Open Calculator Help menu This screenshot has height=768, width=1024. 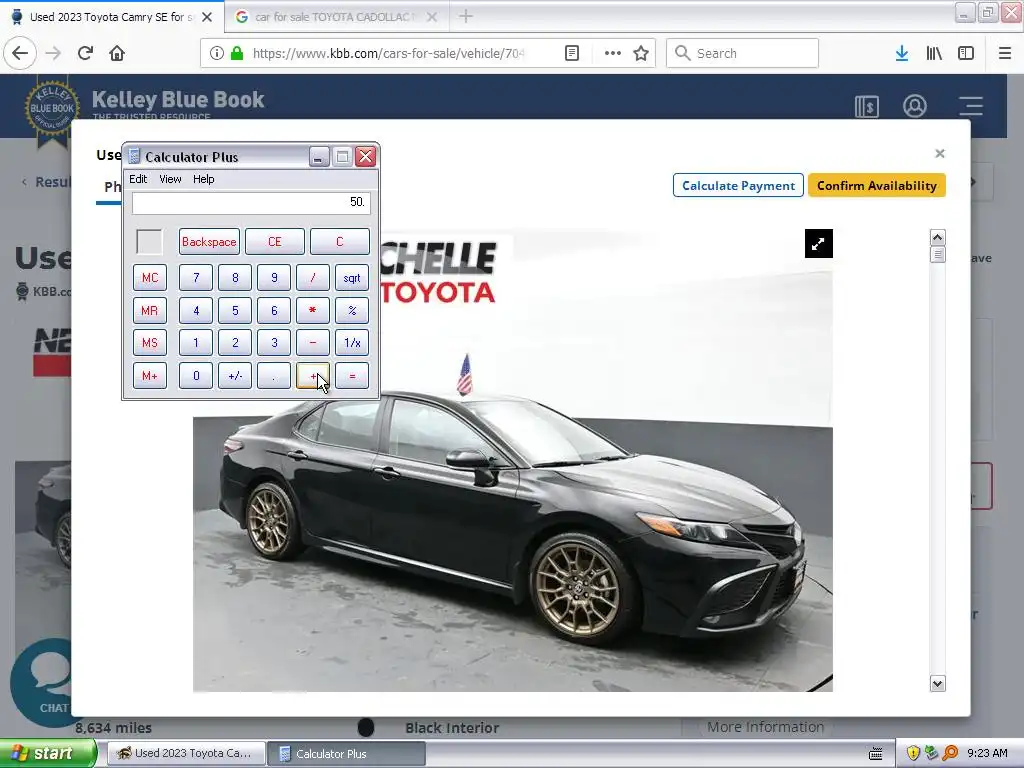click(x=204, y=179)
